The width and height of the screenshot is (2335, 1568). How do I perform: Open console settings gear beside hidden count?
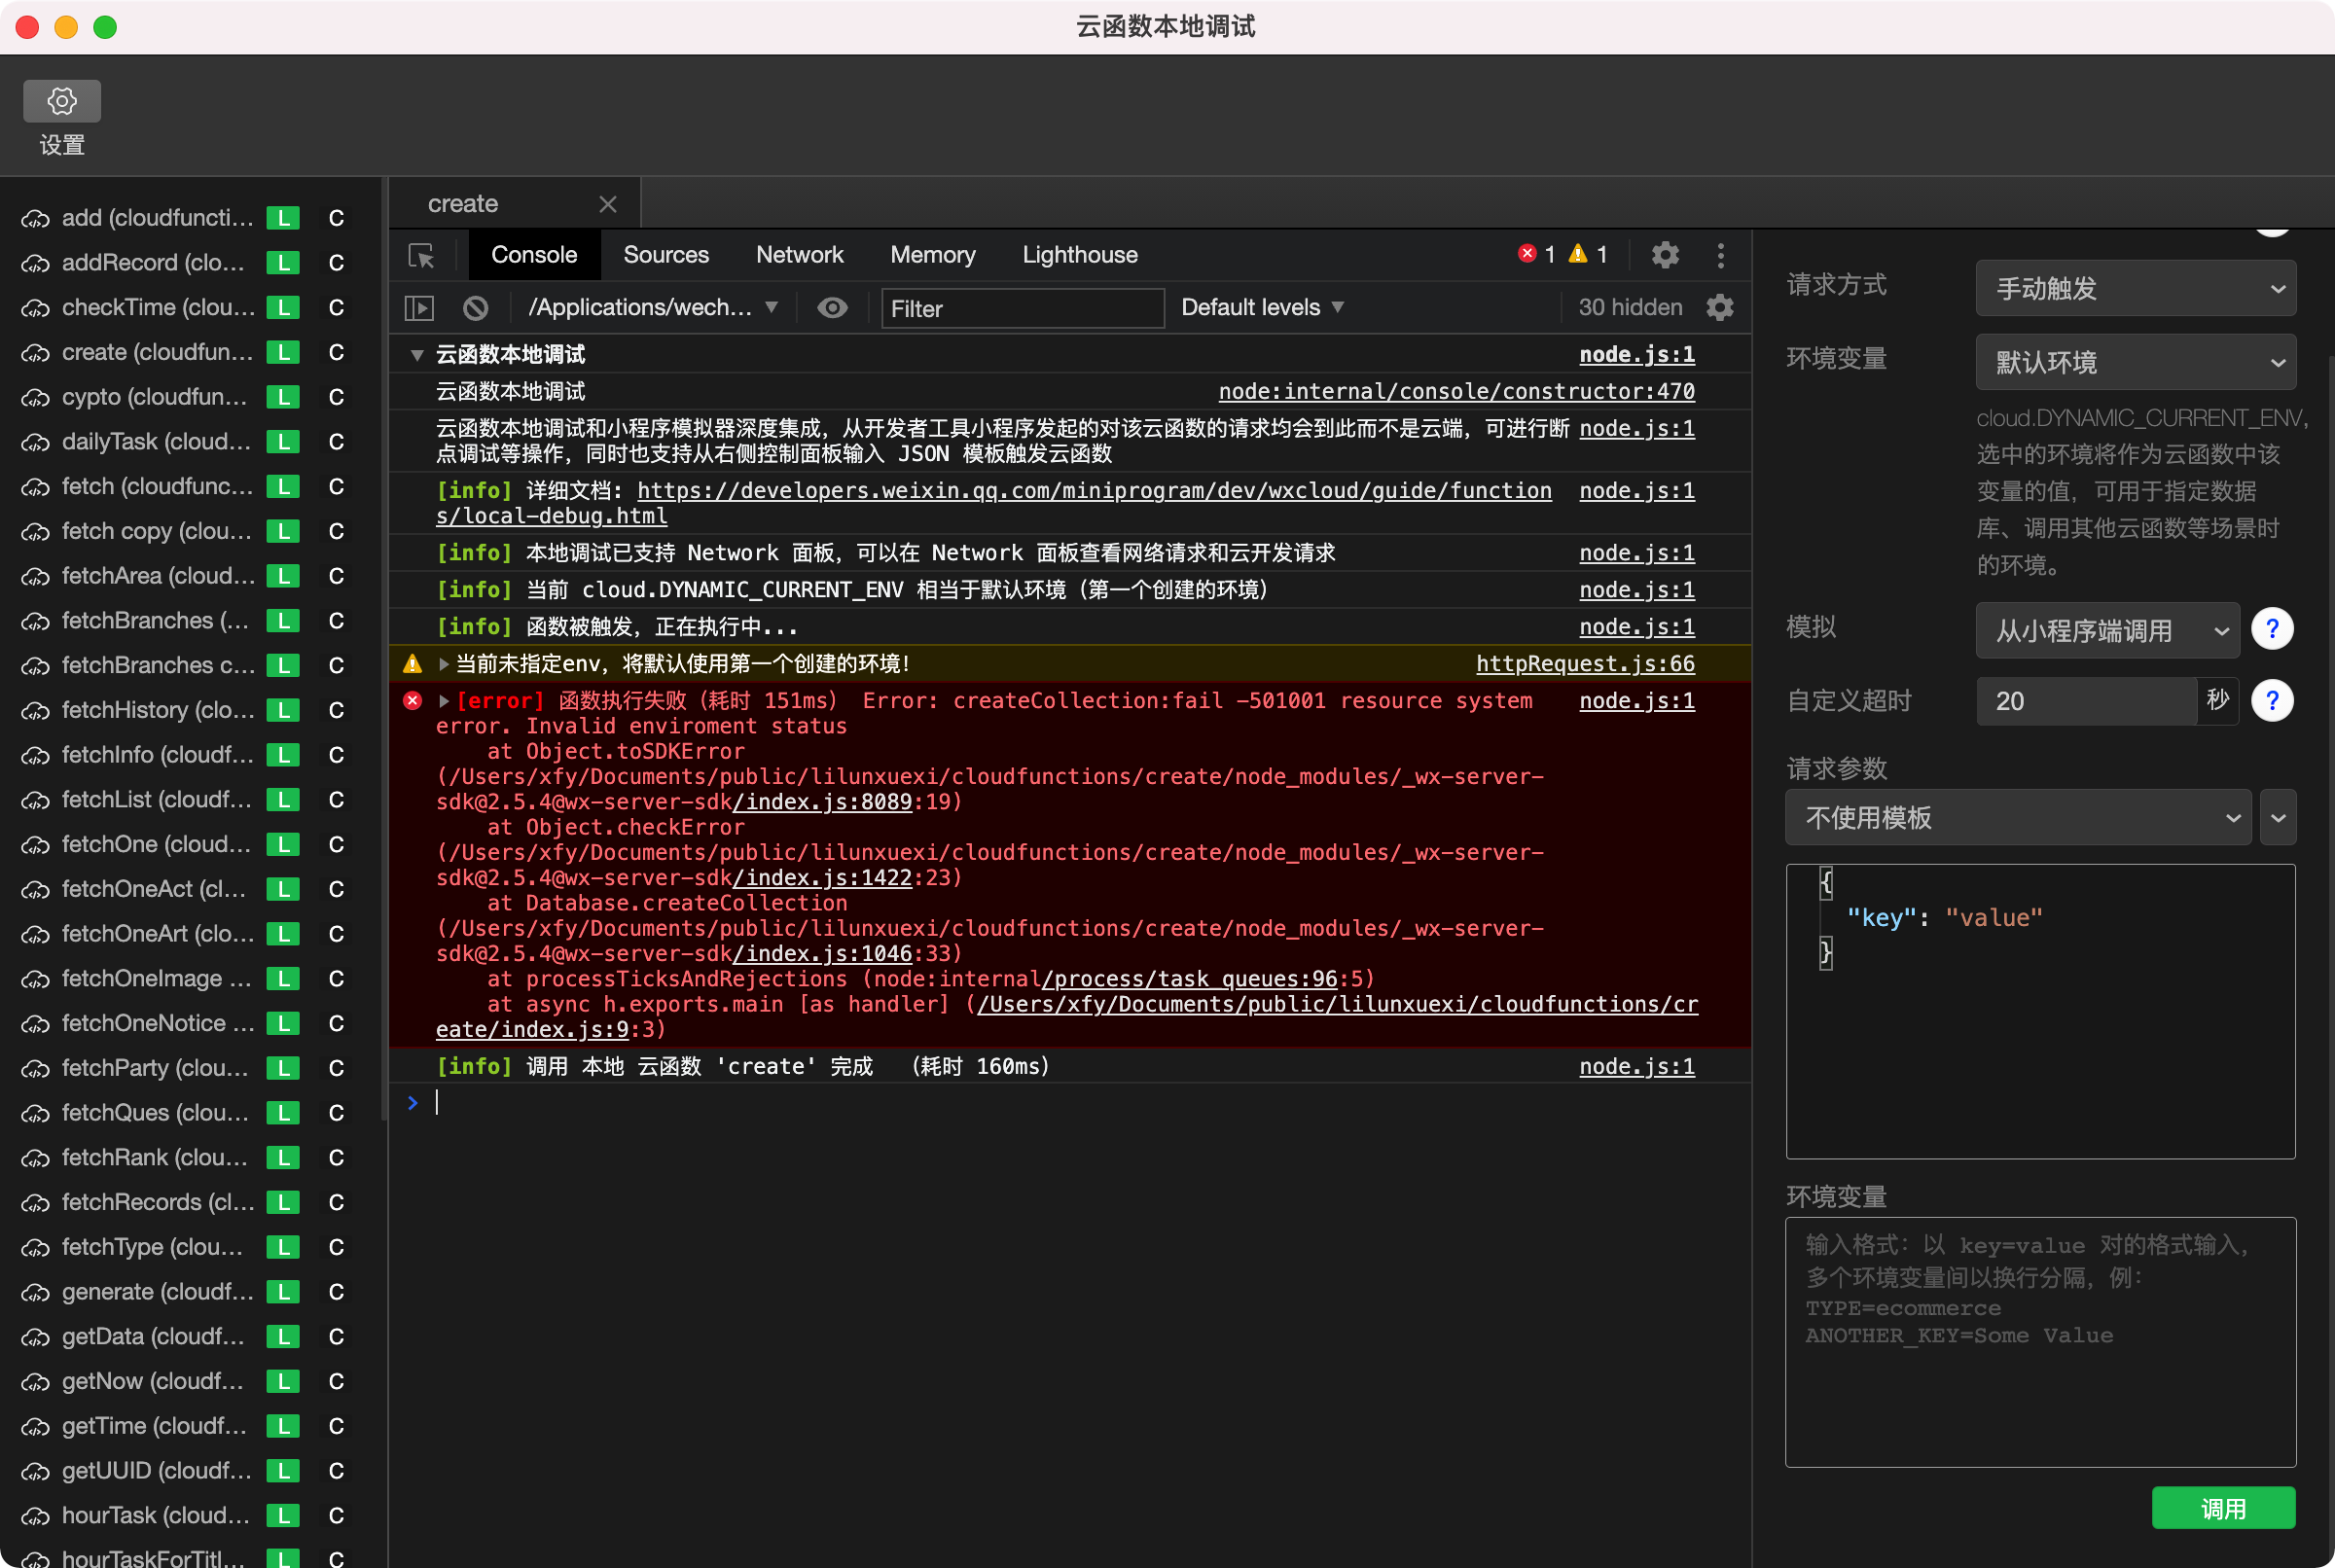(x=1720, y=308)
